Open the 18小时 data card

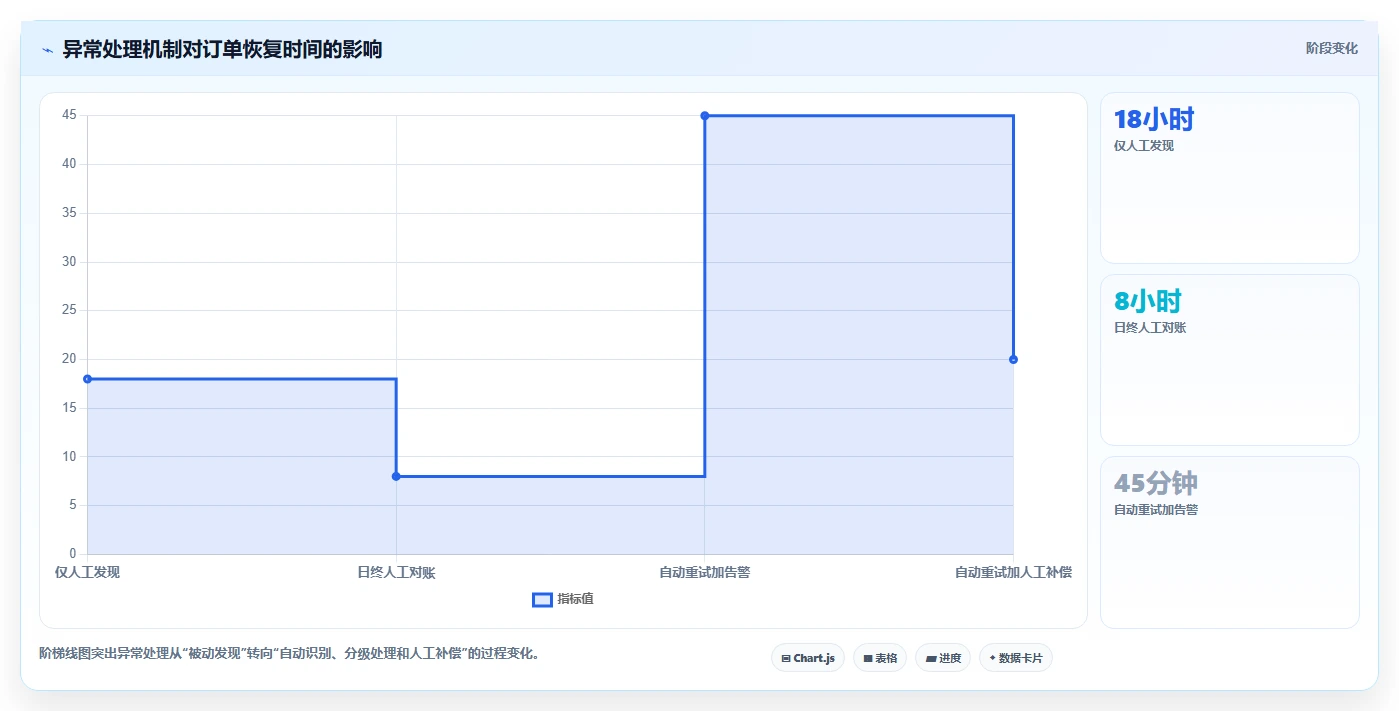[1230, 178]
